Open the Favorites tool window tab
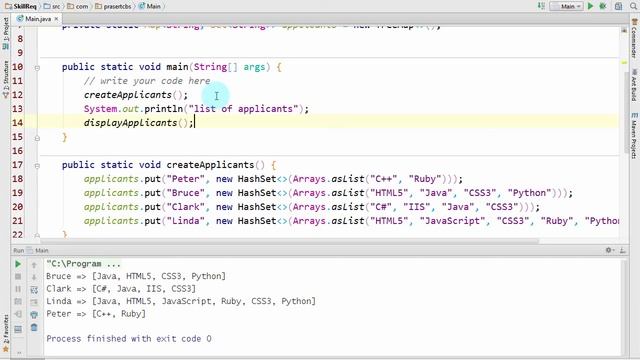 [x=6, y=333]
